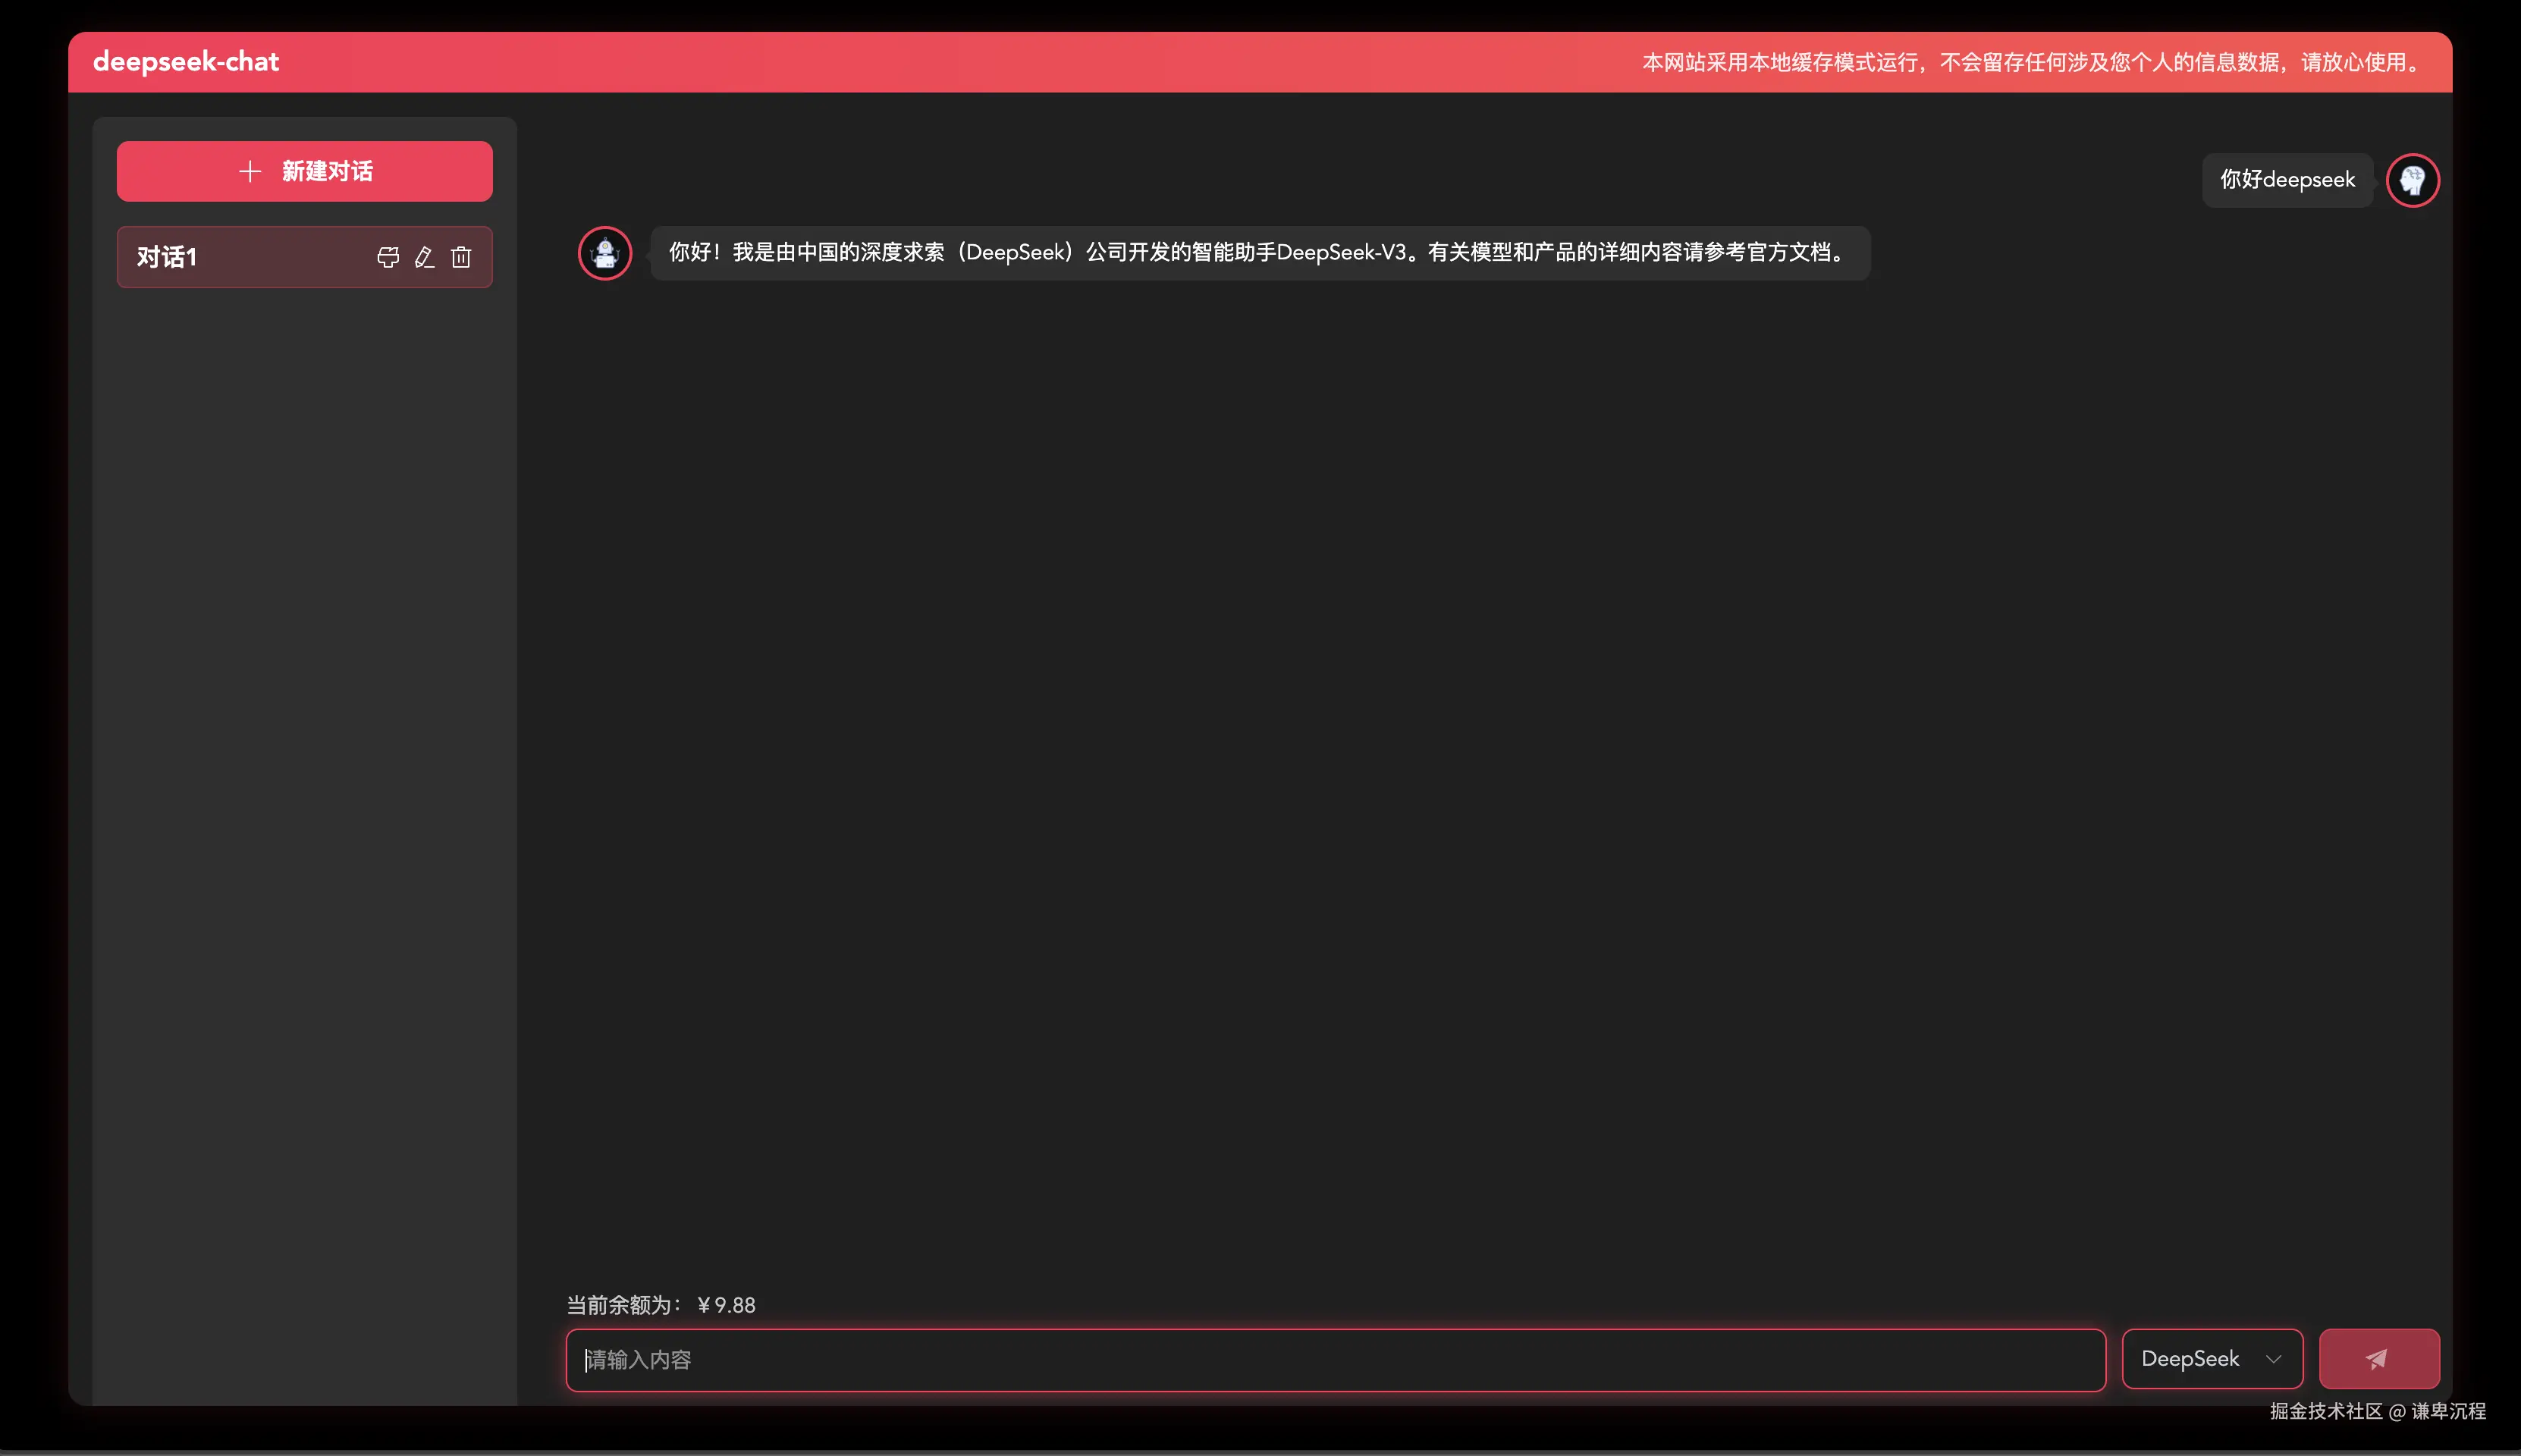Click the pencil rename icon on 对话1
The image size is (2521, 1456).
click(424, 257)
